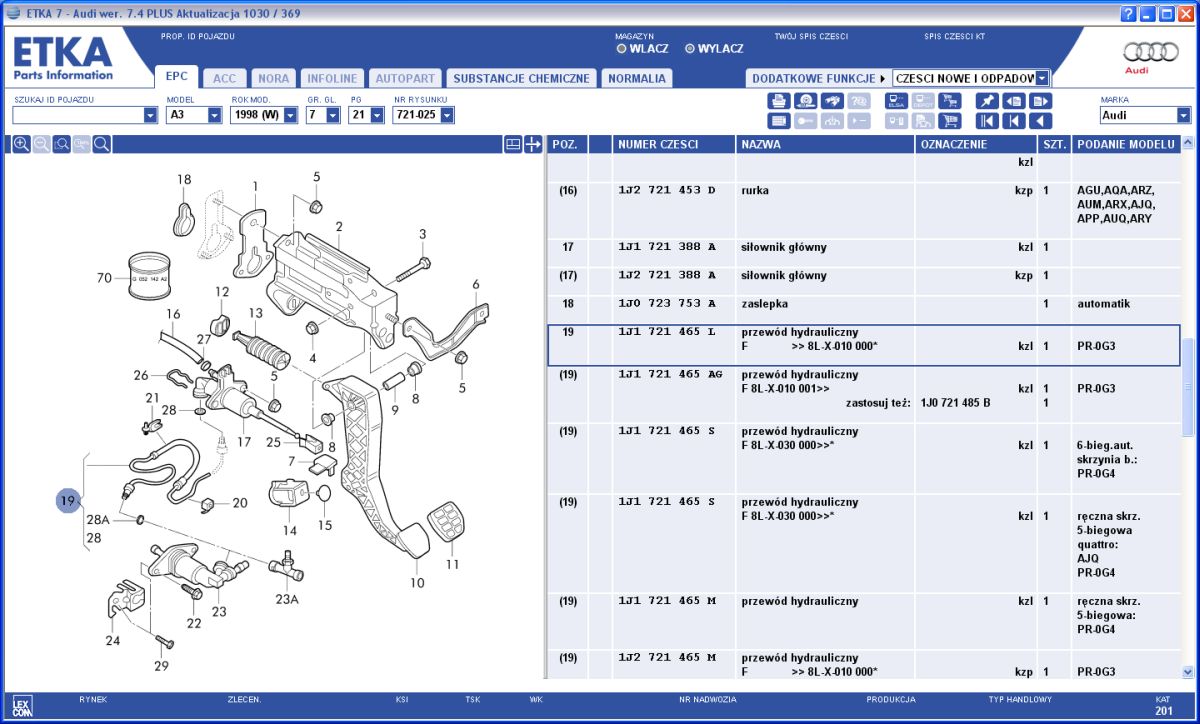This screenshot has width=1200, height=724.
Task: Click the parts list scrollbar thumb
Action: [x=1188, y=387]
